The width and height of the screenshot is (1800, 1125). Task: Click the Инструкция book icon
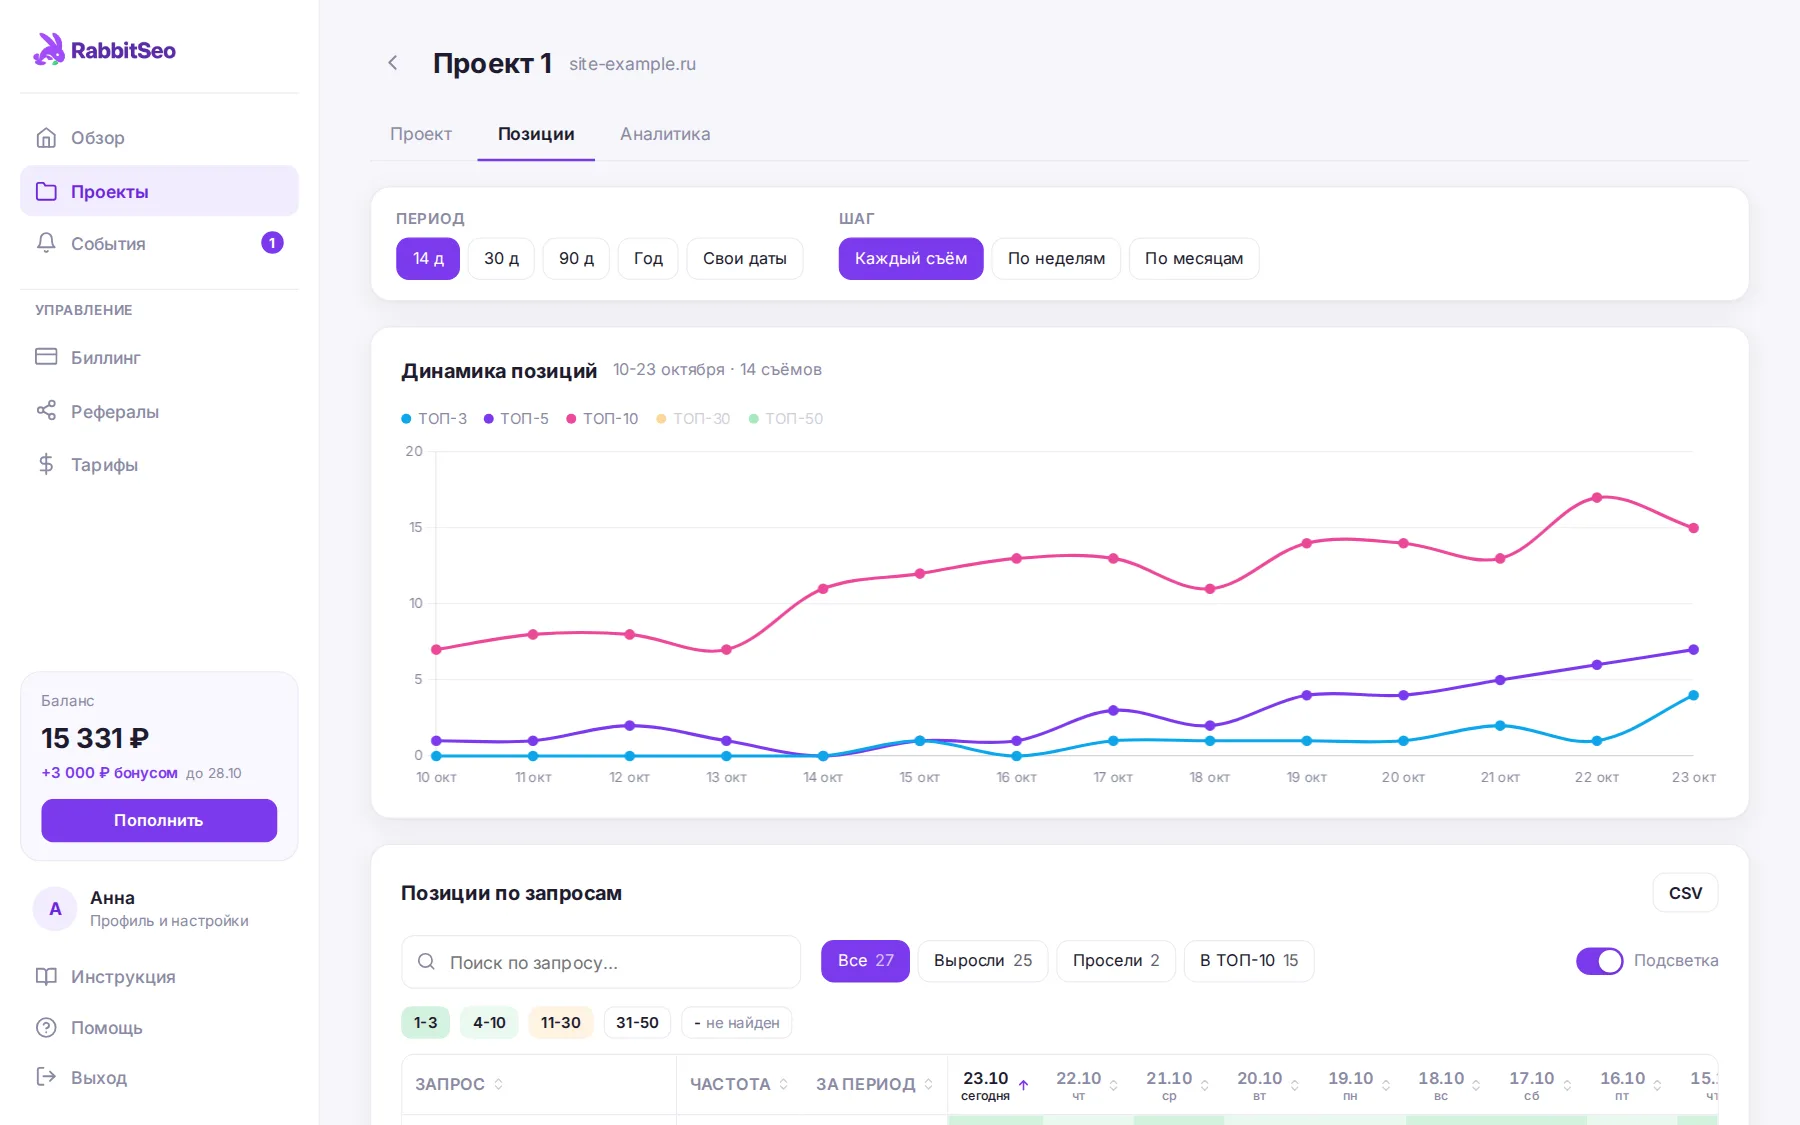[46, 976]
